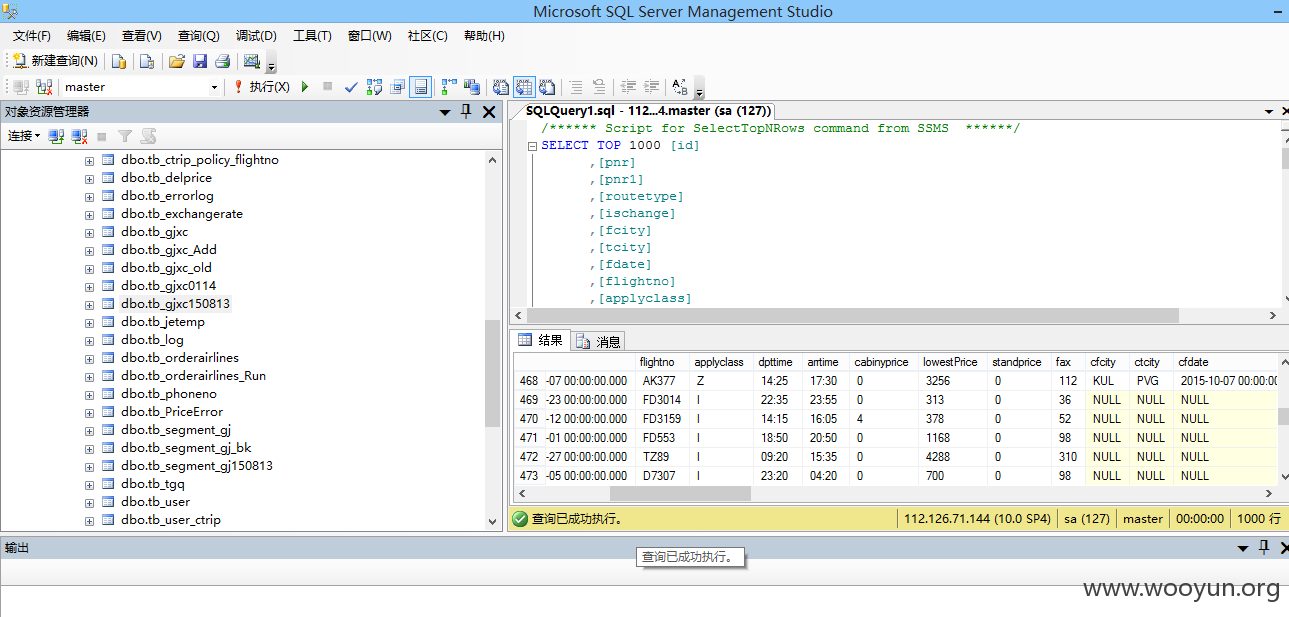Open the 文件(F) menu
1289x617 pixels.
pos(32,35)
